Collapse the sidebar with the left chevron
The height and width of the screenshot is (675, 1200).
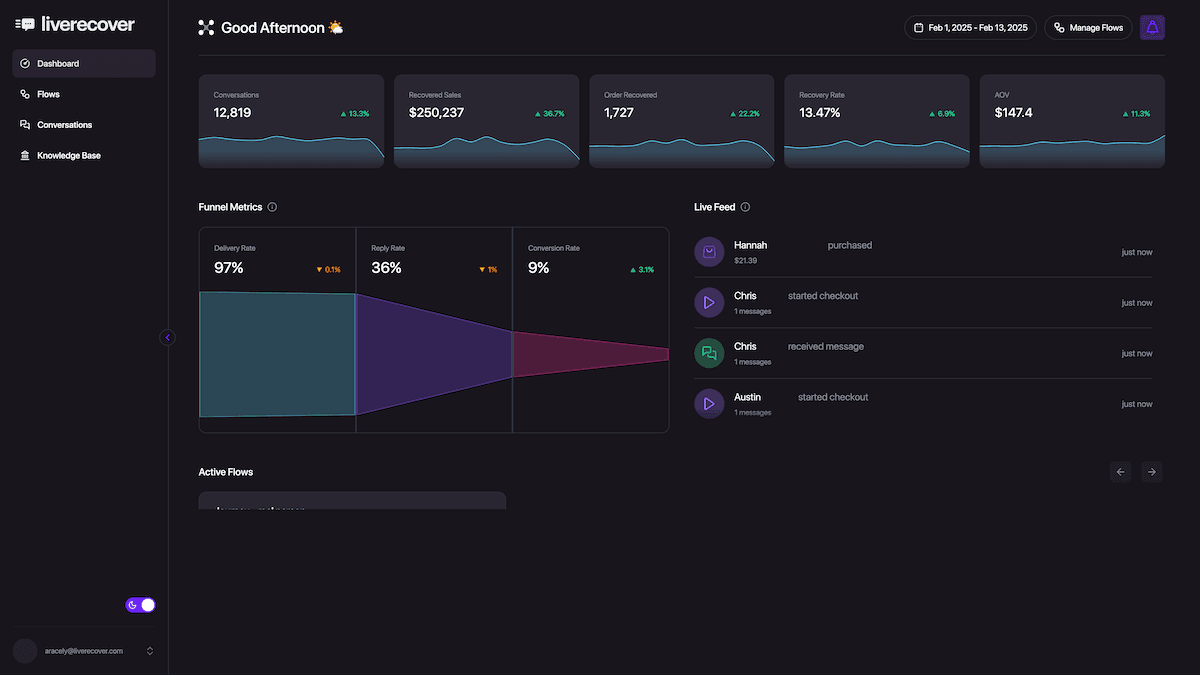pyautogui.click(x=168, y=337)
